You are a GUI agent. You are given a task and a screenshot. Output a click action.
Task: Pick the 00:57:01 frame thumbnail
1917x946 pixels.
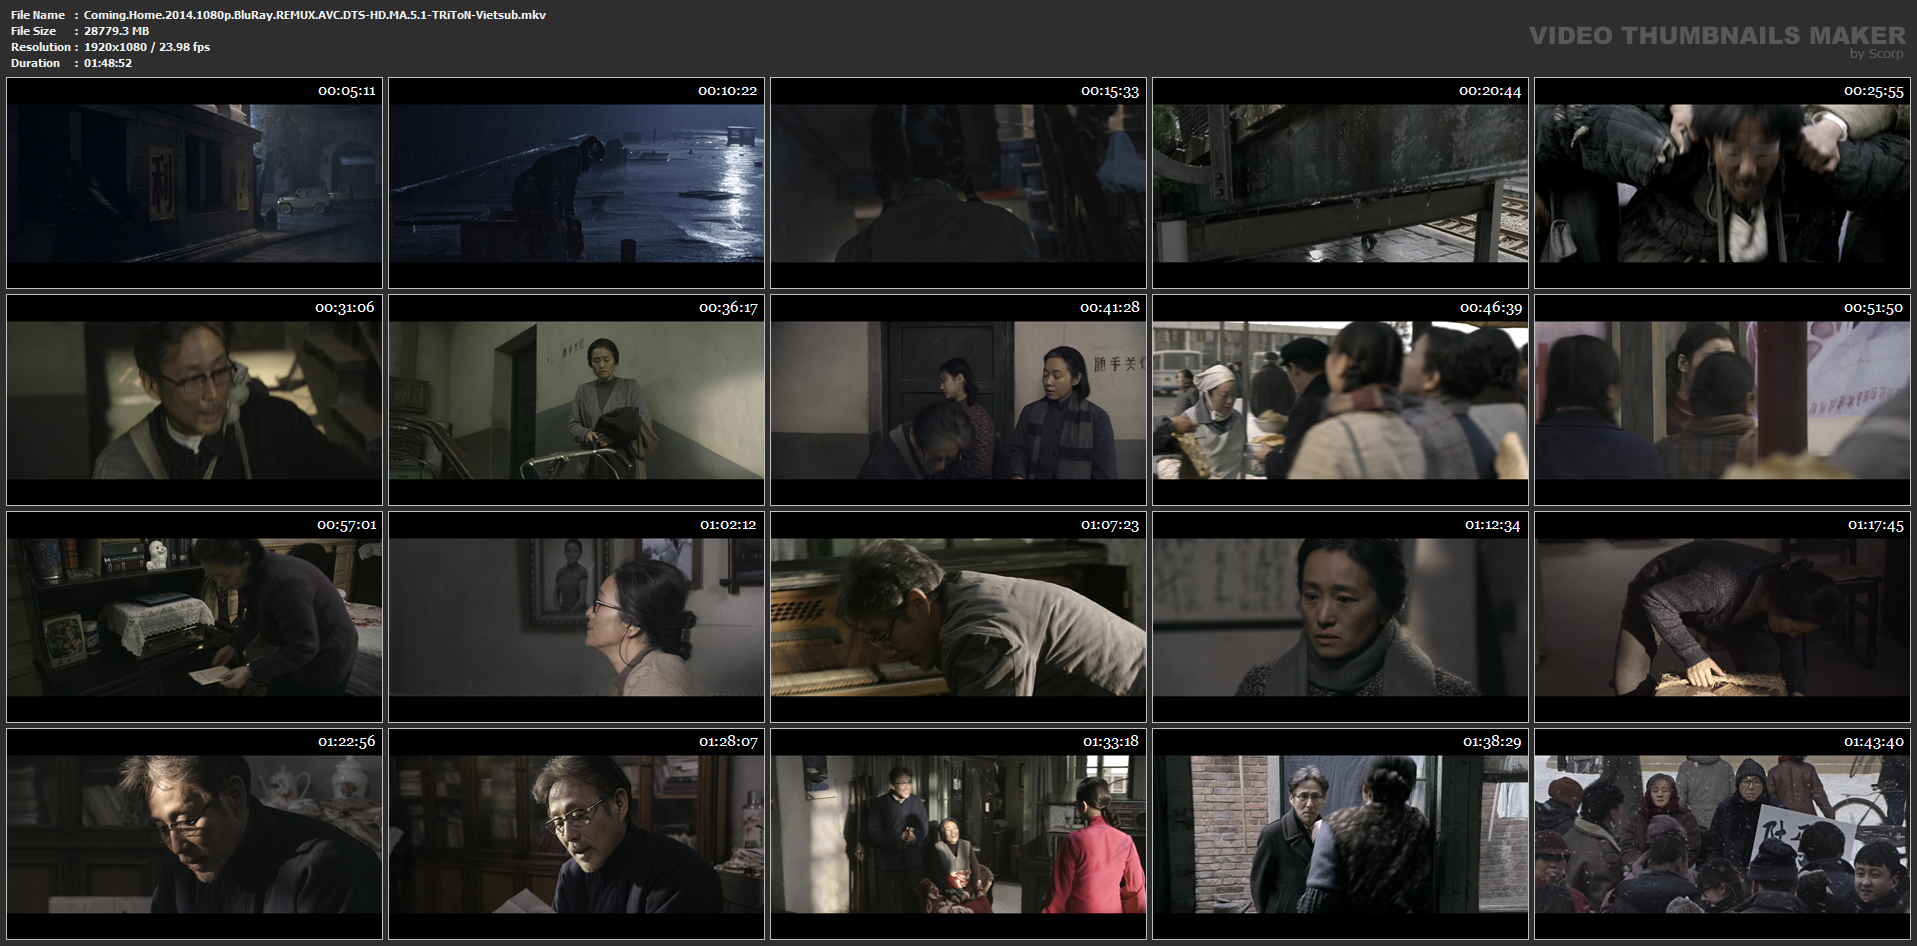click(194, 617)
